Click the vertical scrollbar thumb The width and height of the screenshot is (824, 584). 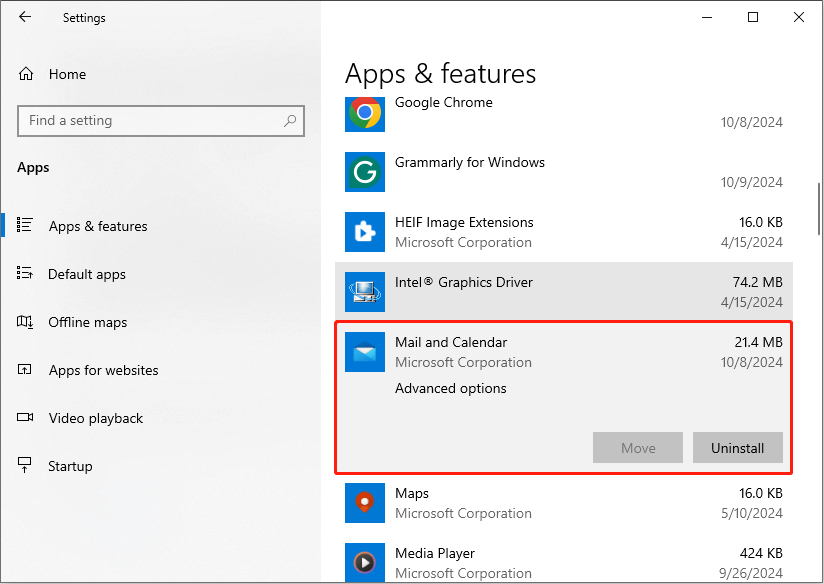click(x=819, y=209)
